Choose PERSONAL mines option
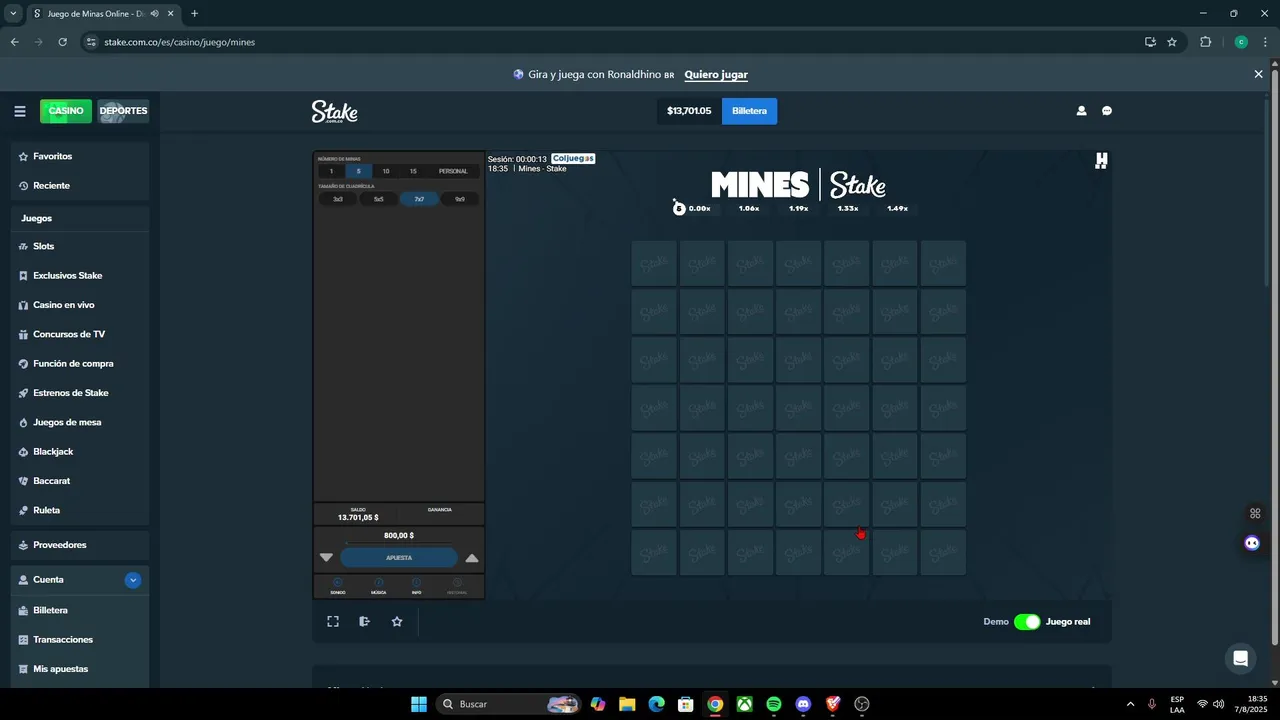This screenshot has height=720, width=1280. (453, 171)
